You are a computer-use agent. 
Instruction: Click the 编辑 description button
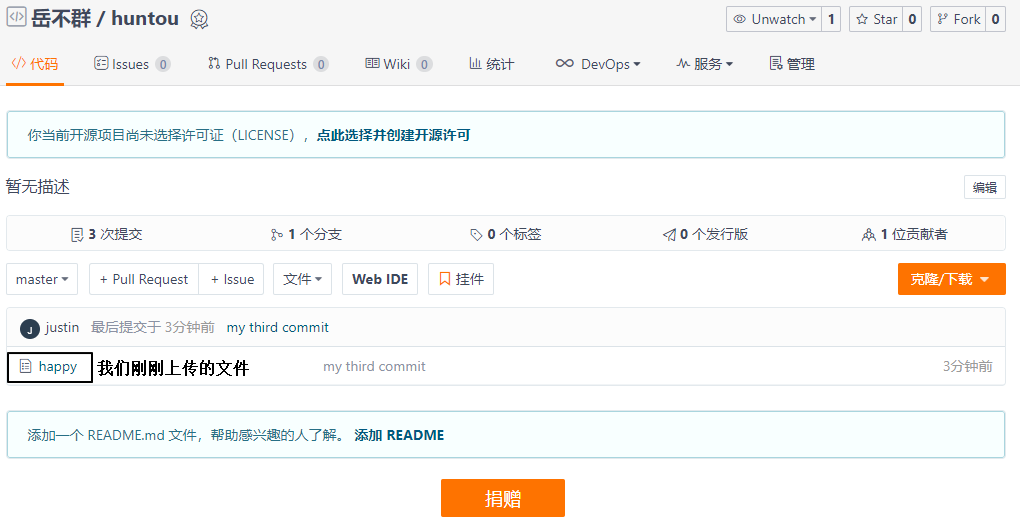click(x=984, y=187)
